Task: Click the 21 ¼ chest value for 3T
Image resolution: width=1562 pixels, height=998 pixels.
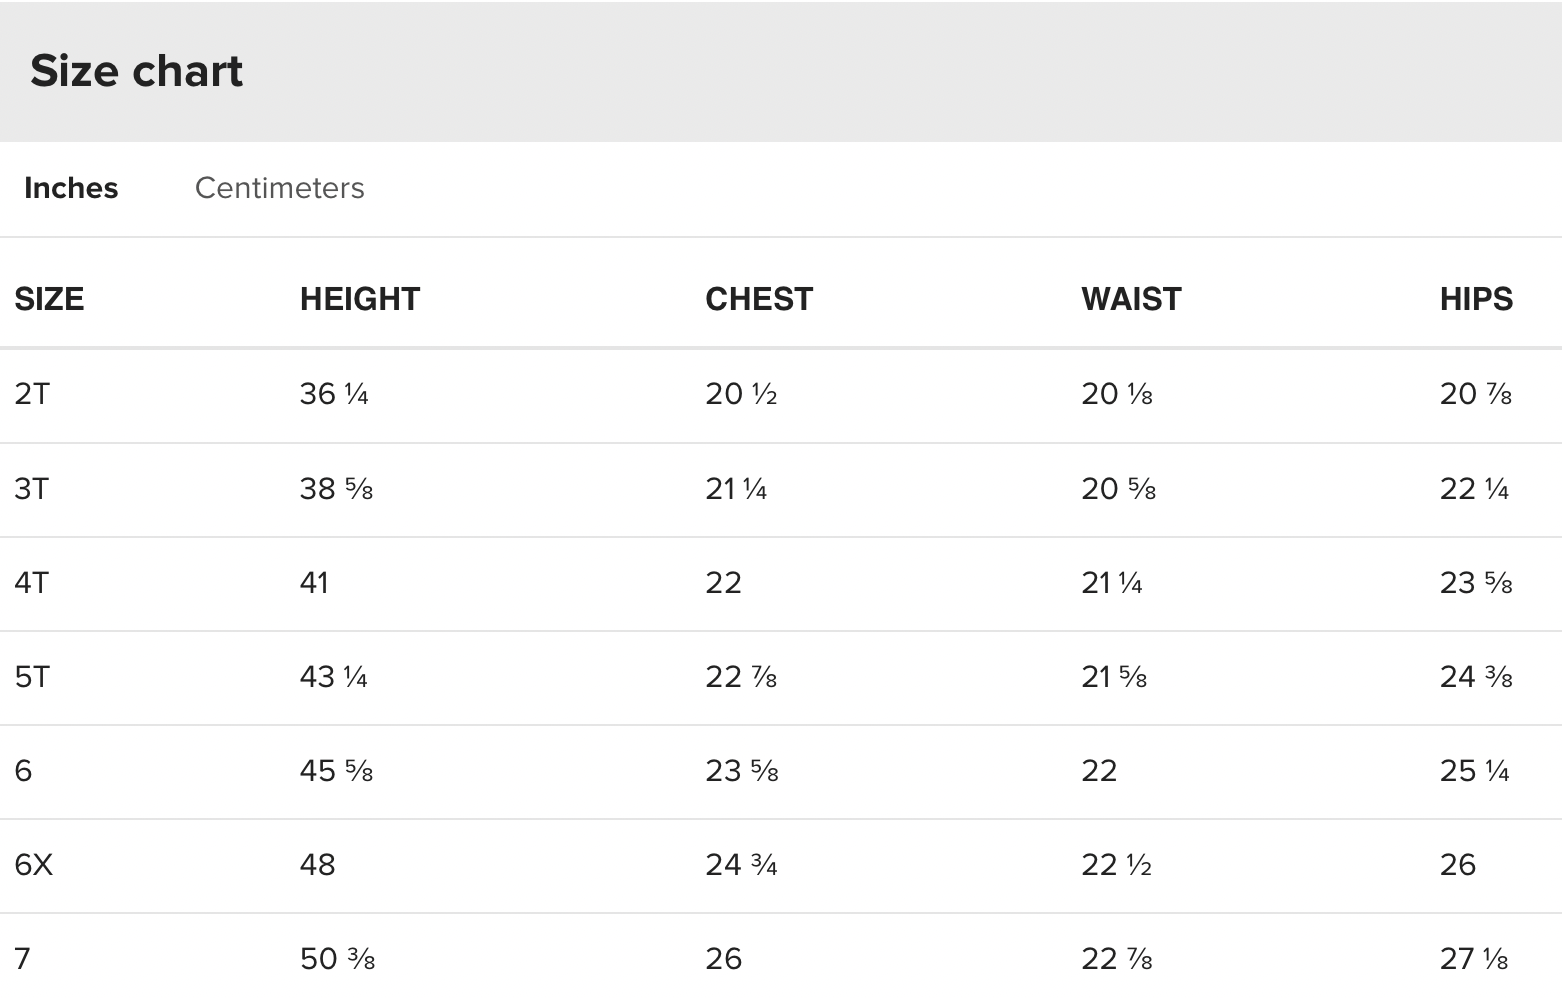Action: pyautogui.click(x=736, y=489)
